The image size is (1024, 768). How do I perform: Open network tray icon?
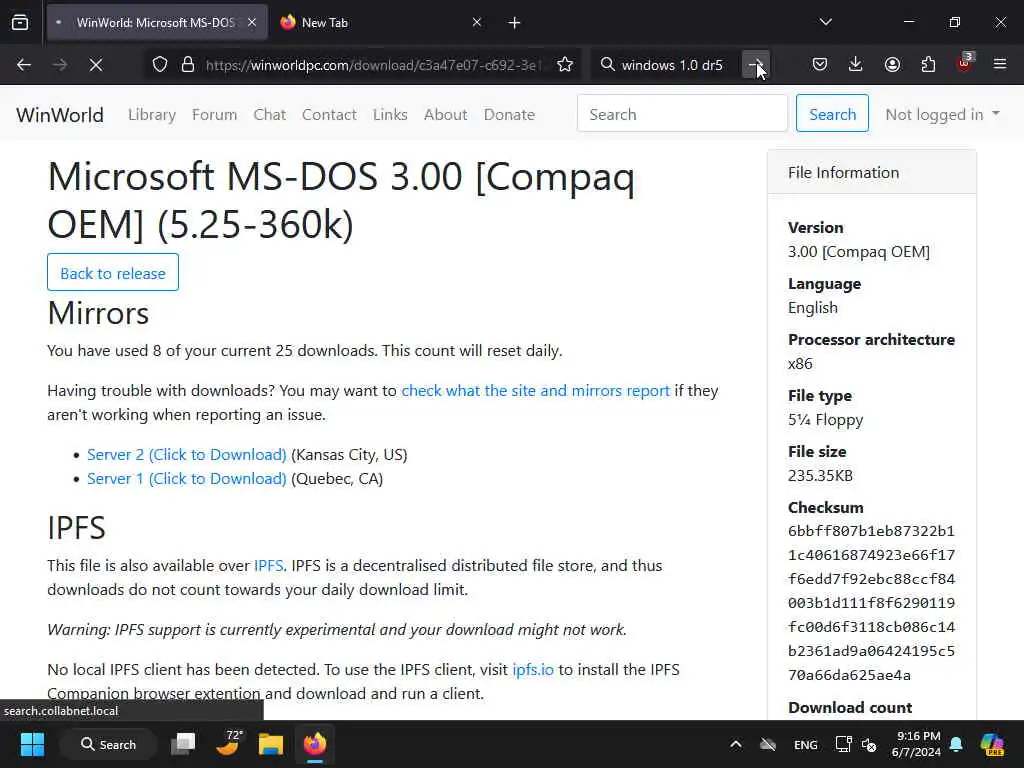click(843, 744)
